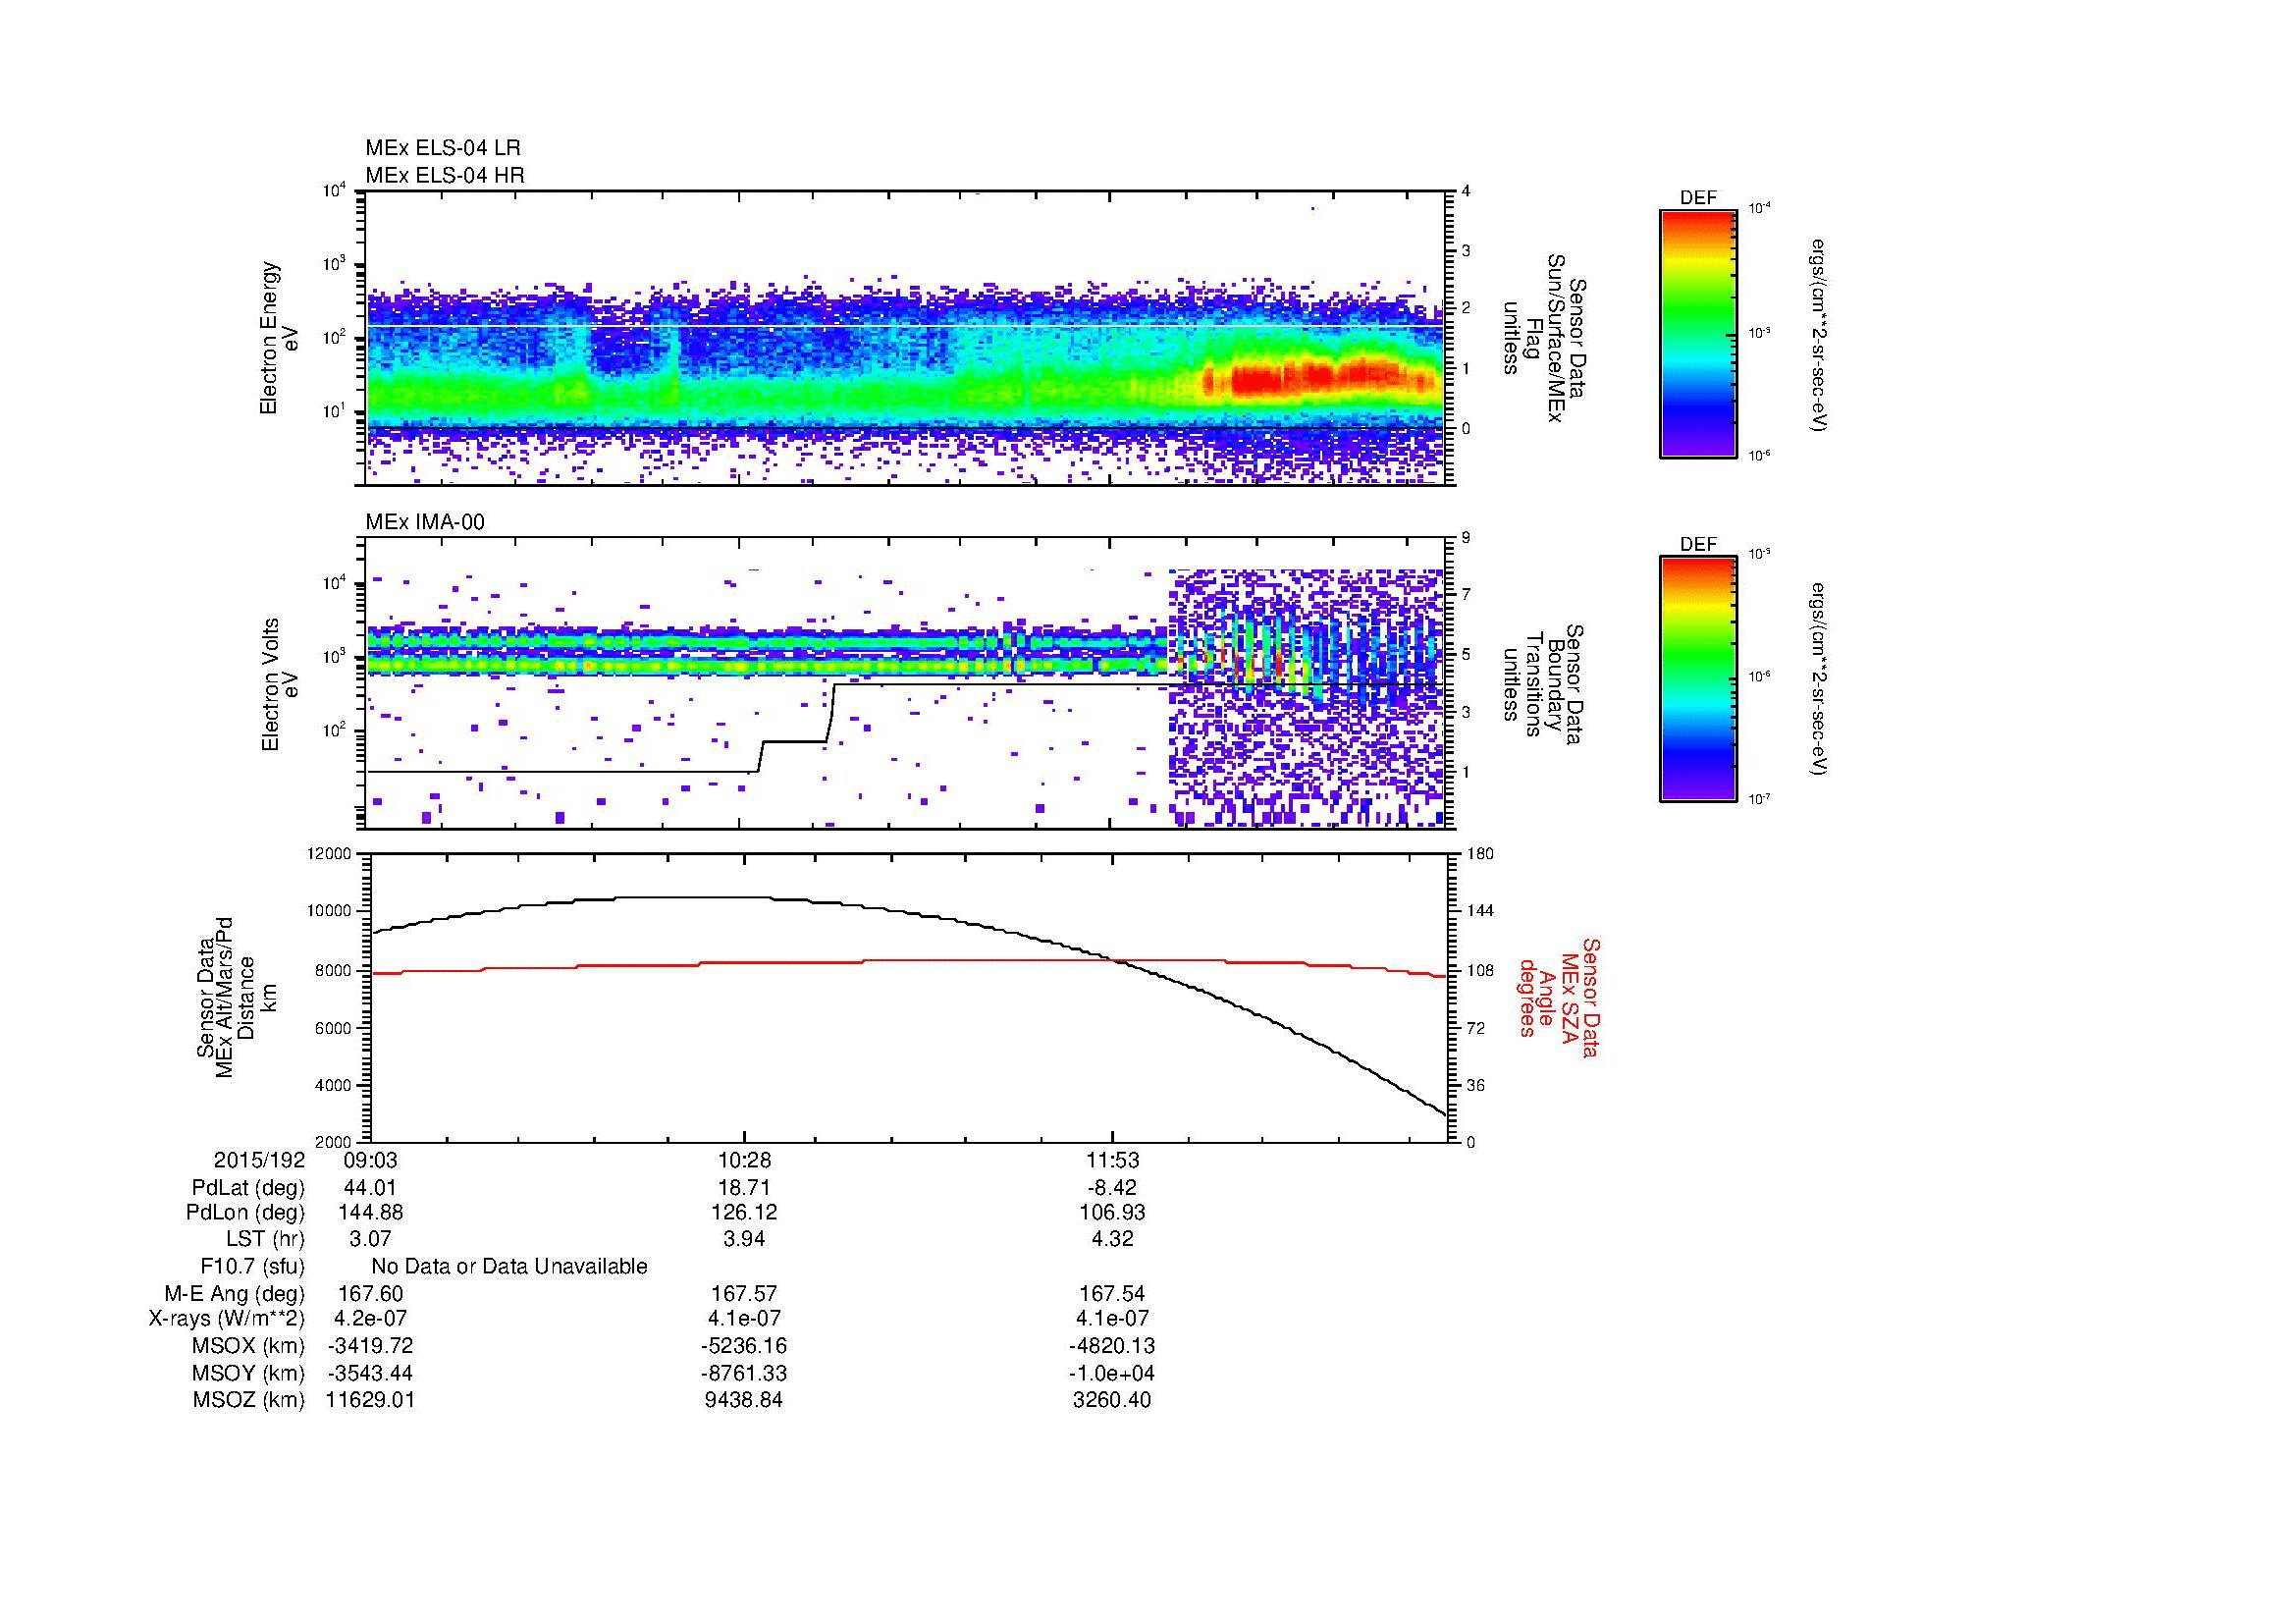Click the red MEx SZA Angle axis label

coord(1558,997)
